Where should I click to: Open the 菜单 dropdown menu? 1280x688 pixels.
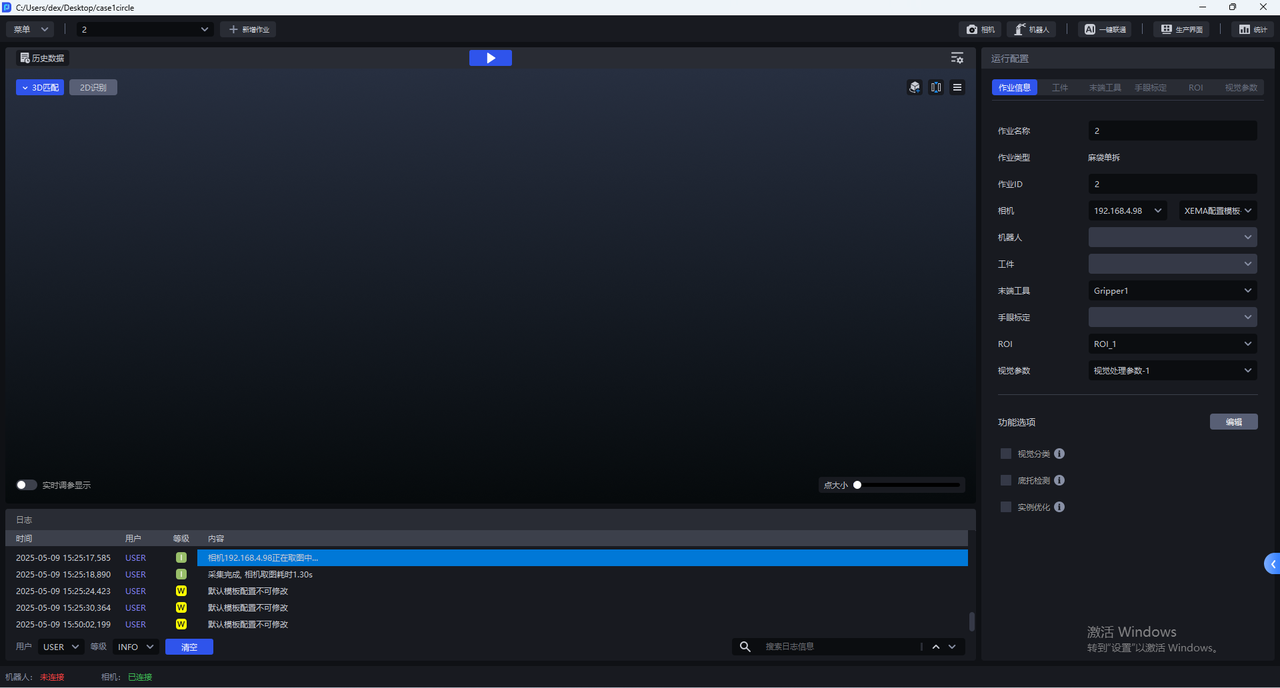[x=31, y=30]
